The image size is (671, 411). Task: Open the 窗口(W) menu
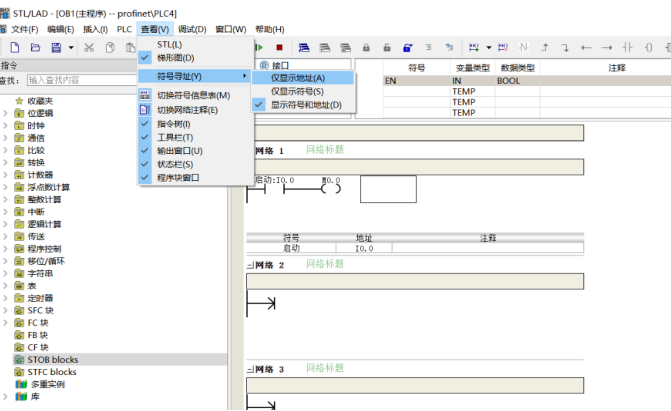click(x=231, y=29)
